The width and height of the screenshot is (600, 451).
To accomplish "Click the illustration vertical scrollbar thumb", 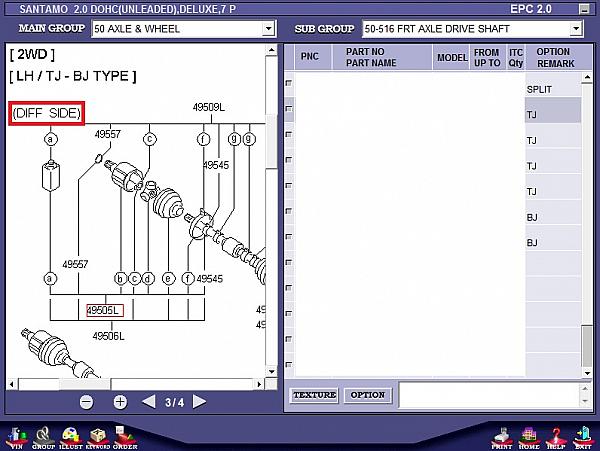I will click(x=271, y=141).
